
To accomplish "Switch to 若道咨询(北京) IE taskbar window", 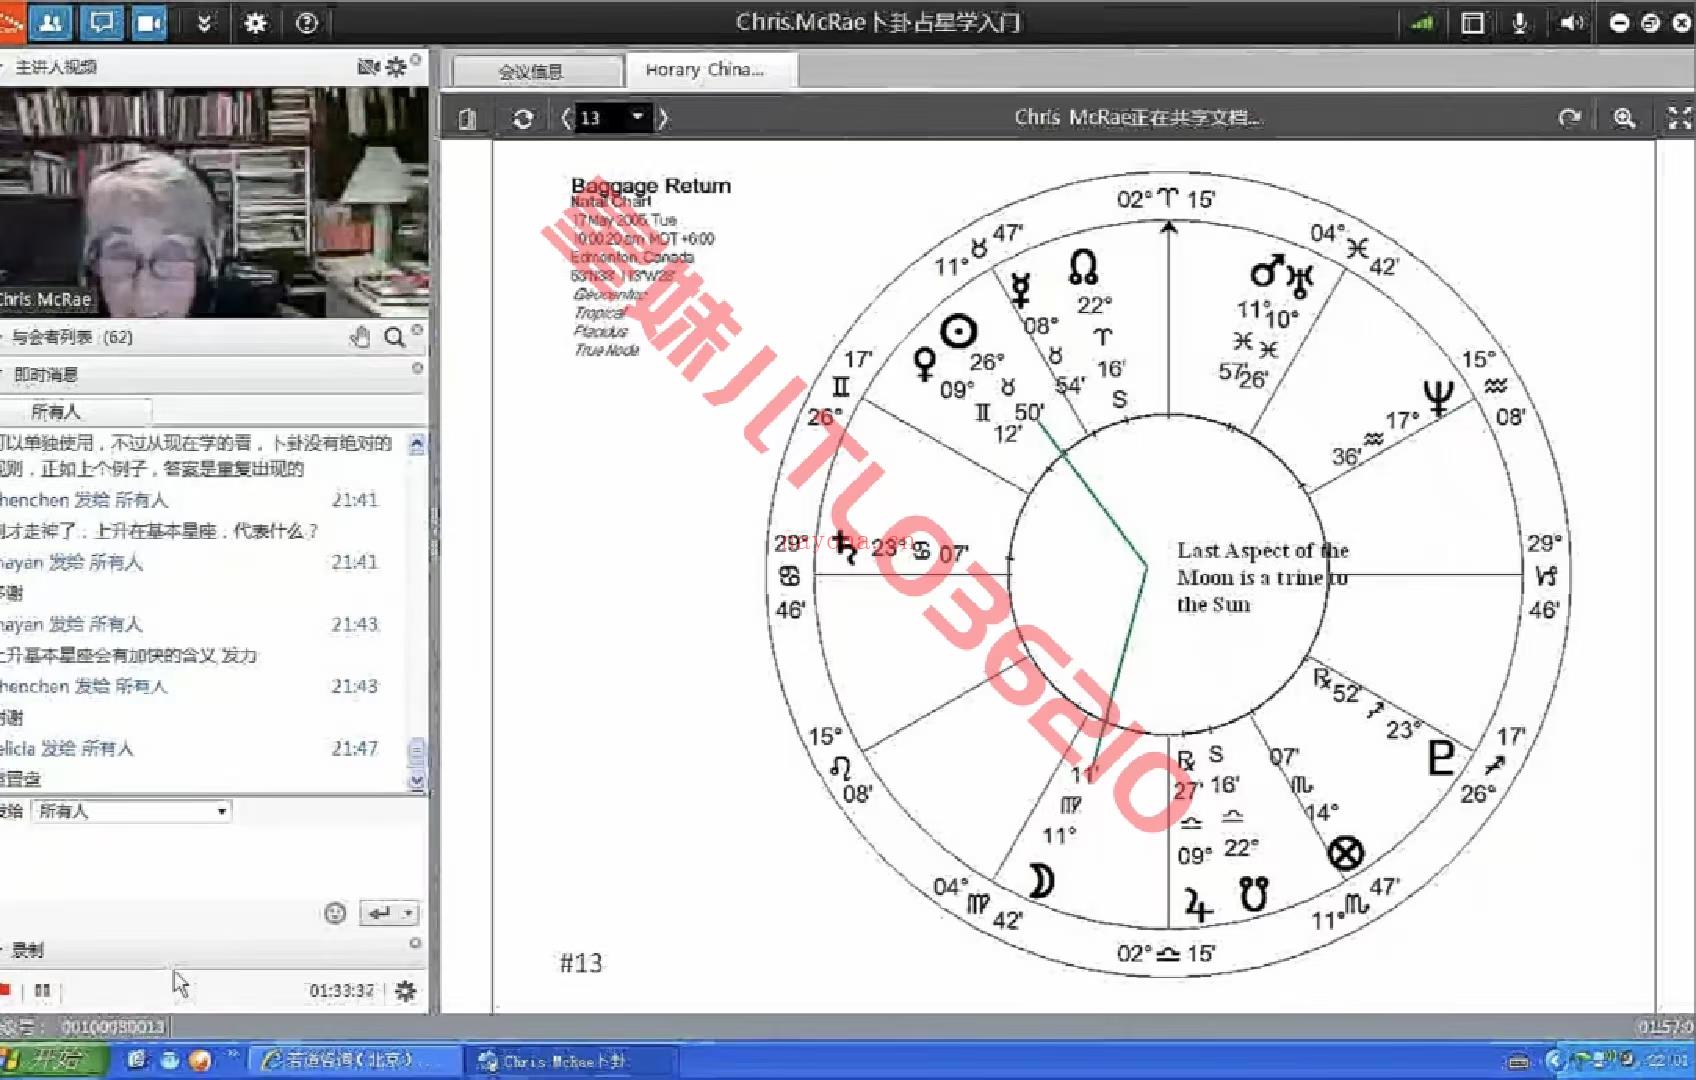I will (355, 1060).
